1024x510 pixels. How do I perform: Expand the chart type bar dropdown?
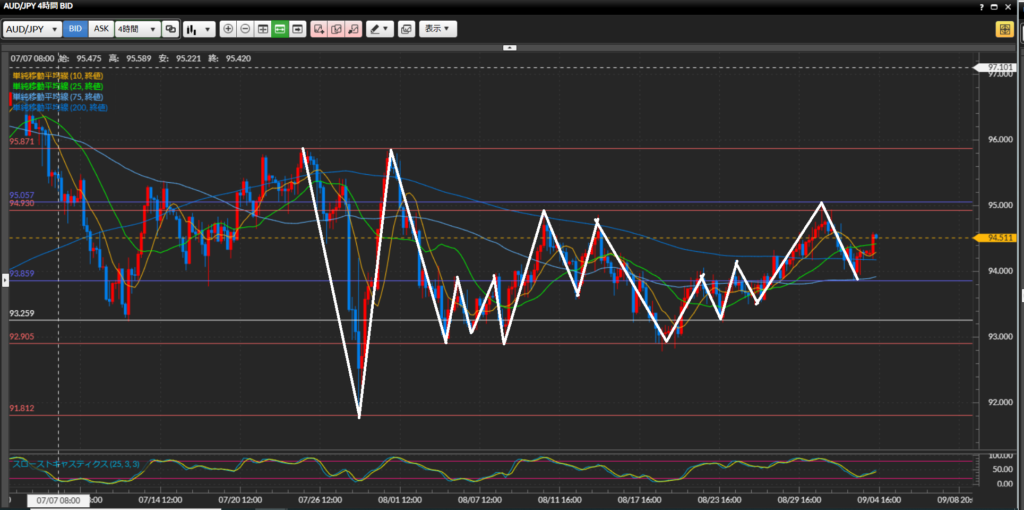196,29
